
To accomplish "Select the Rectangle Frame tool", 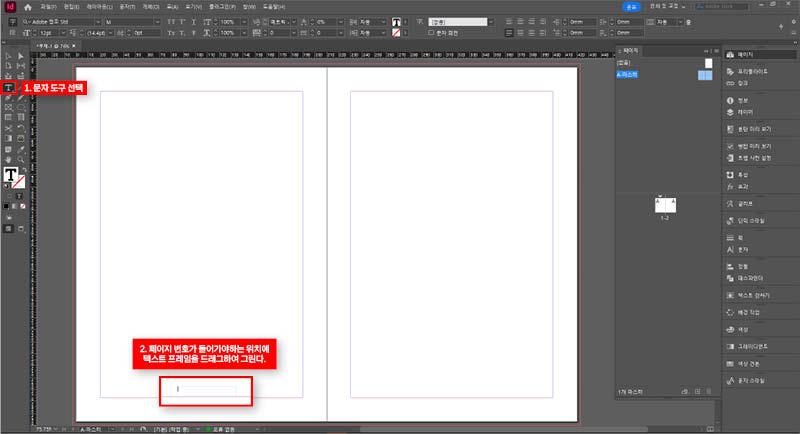I will [x=9, y=108].
